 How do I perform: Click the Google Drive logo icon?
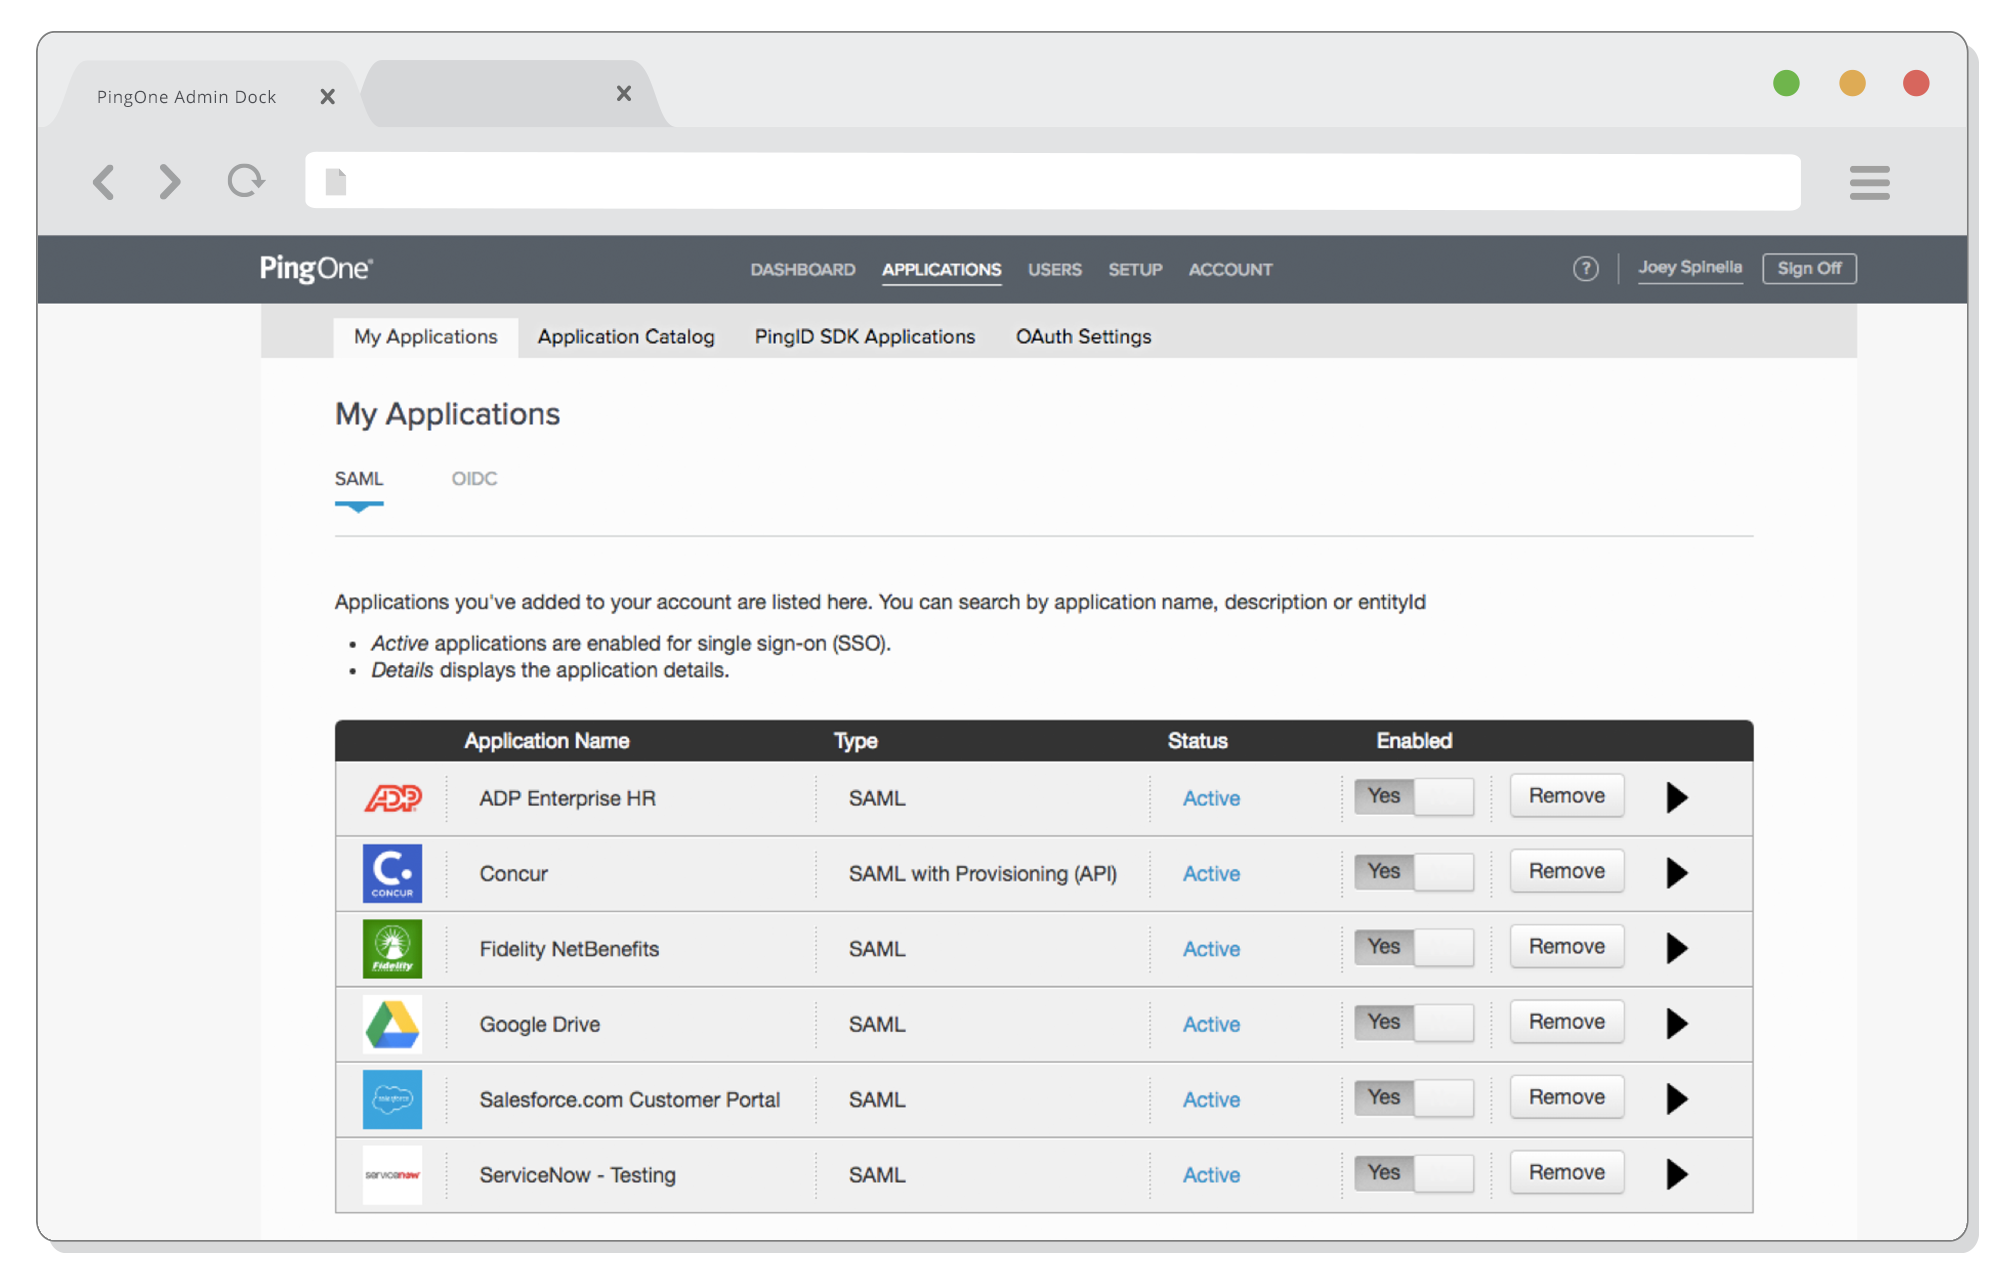click(x=392, y=1024)
